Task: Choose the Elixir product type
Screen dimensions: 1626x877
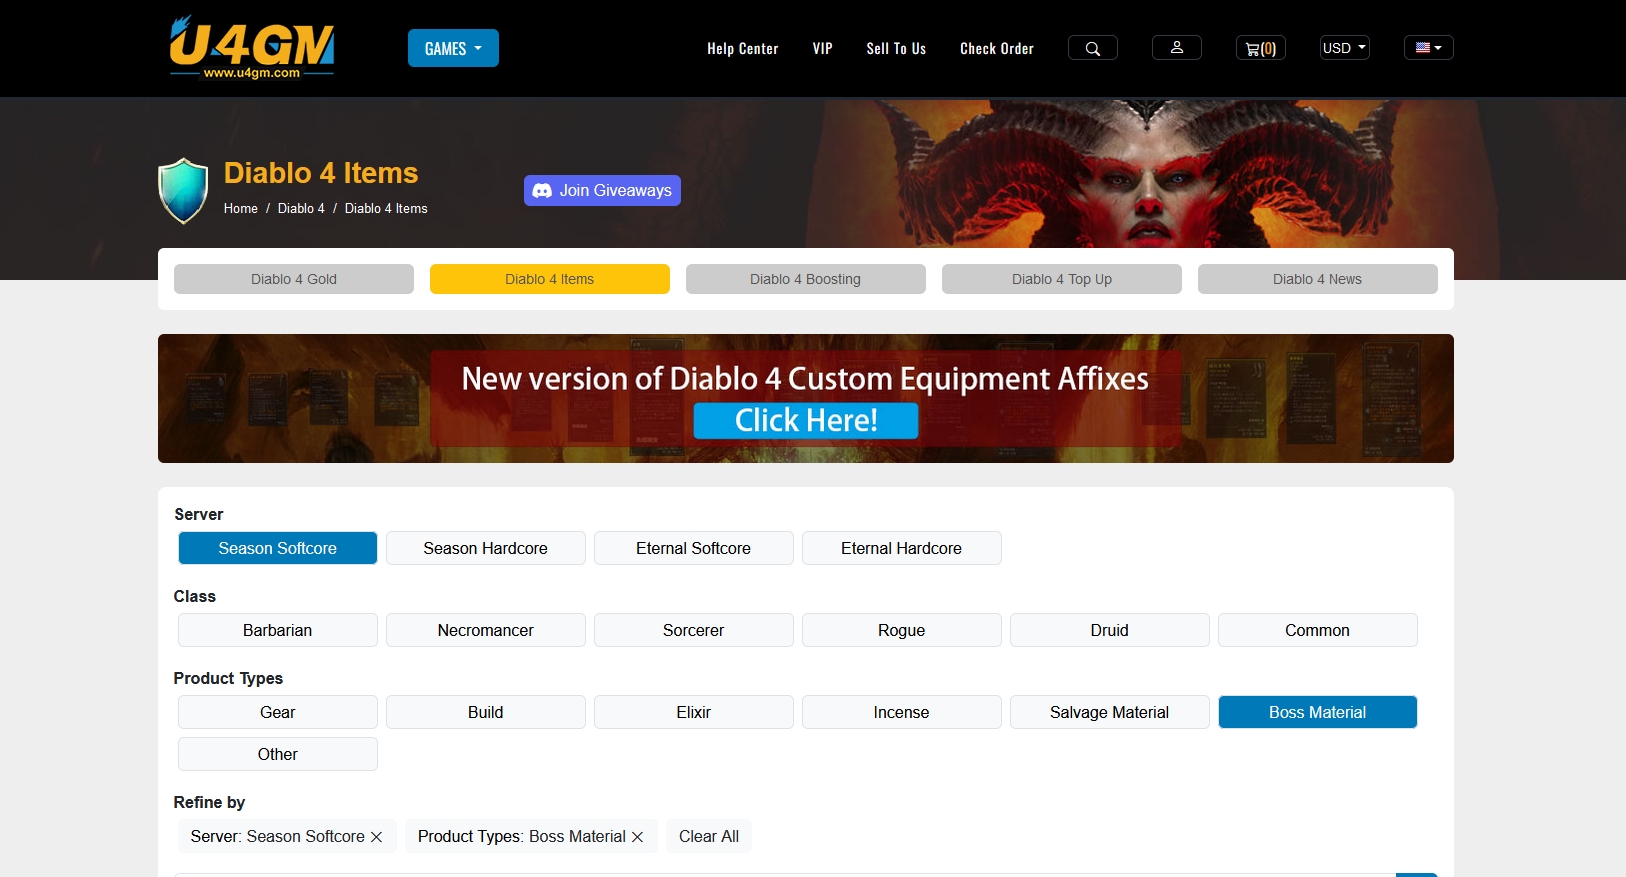Action: click(x=694, y=712)
